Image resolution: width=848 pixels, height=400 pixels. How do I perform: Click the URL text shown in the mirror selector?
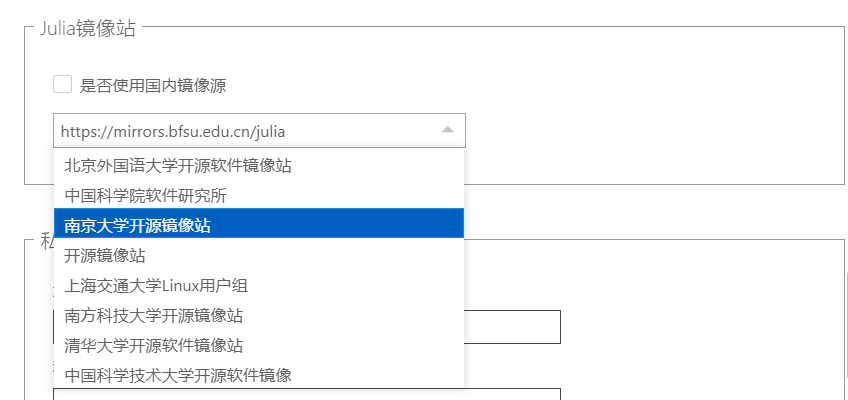[x=180, y=131]
